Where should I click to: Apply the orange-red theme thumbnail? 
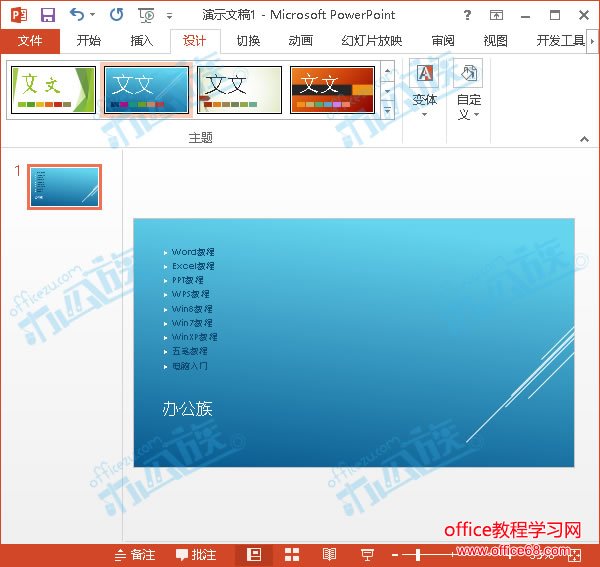pyautogui.click(x=332, y=90)
